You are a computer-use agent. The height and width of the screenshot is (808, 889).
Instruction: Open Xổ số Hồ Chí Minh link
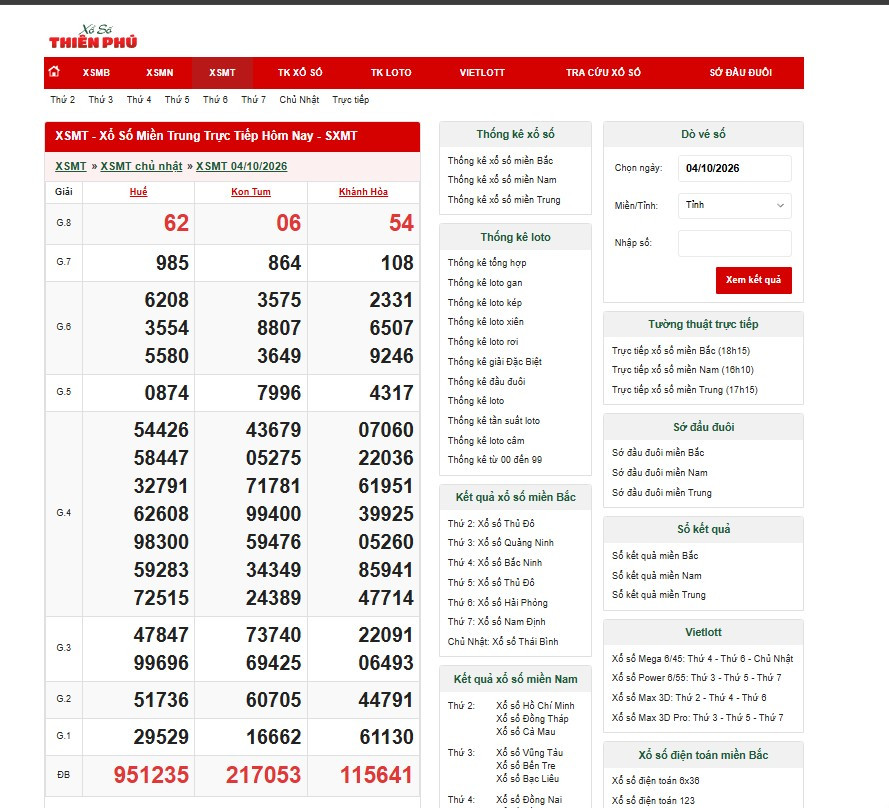pos(535,705)
